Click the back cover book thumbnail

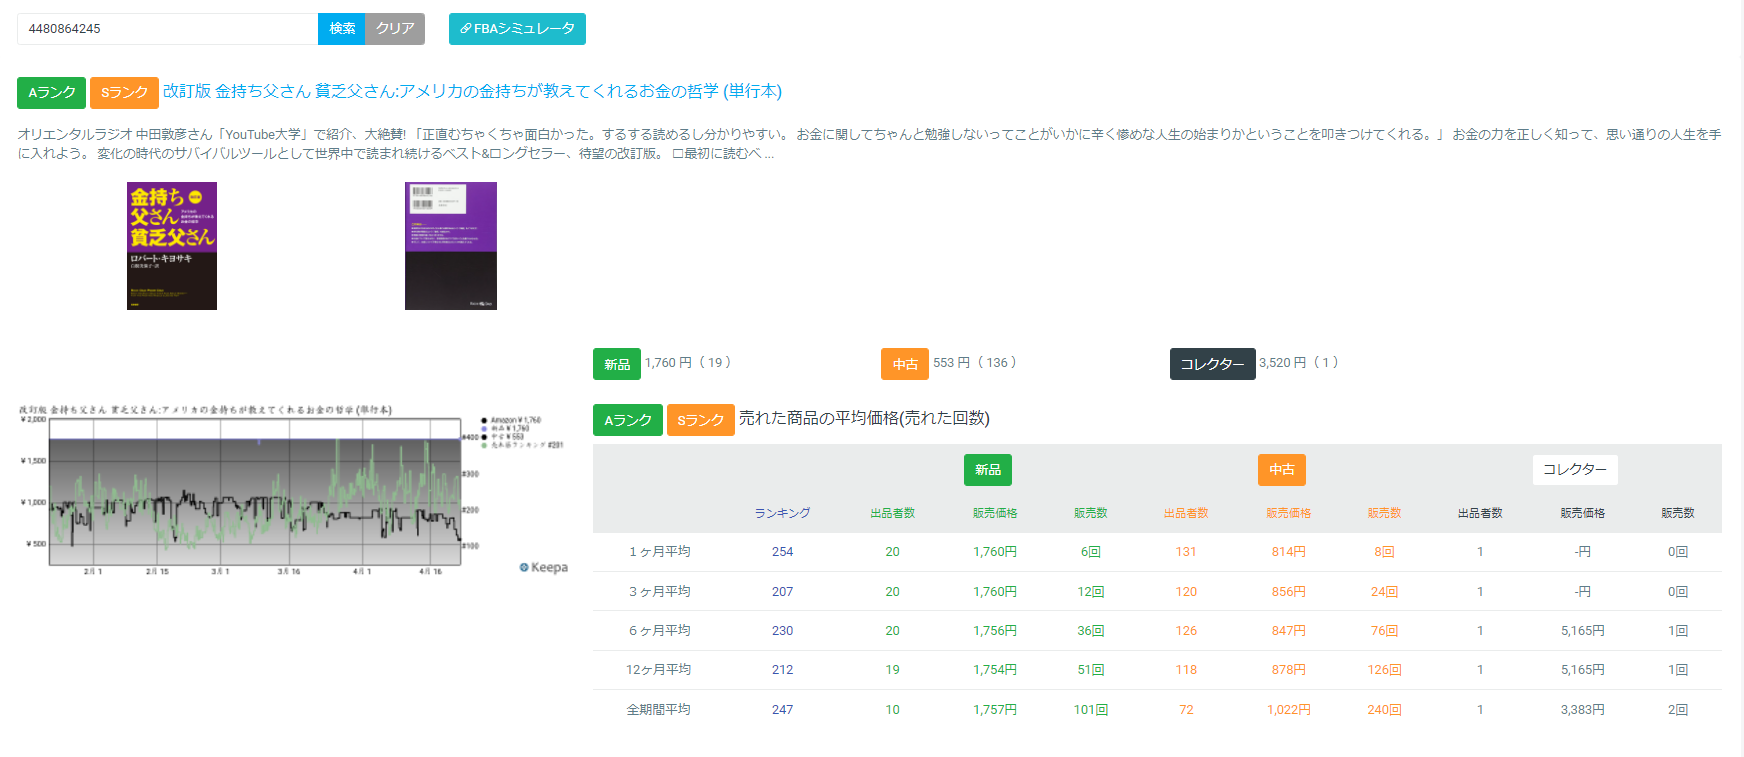451,246
